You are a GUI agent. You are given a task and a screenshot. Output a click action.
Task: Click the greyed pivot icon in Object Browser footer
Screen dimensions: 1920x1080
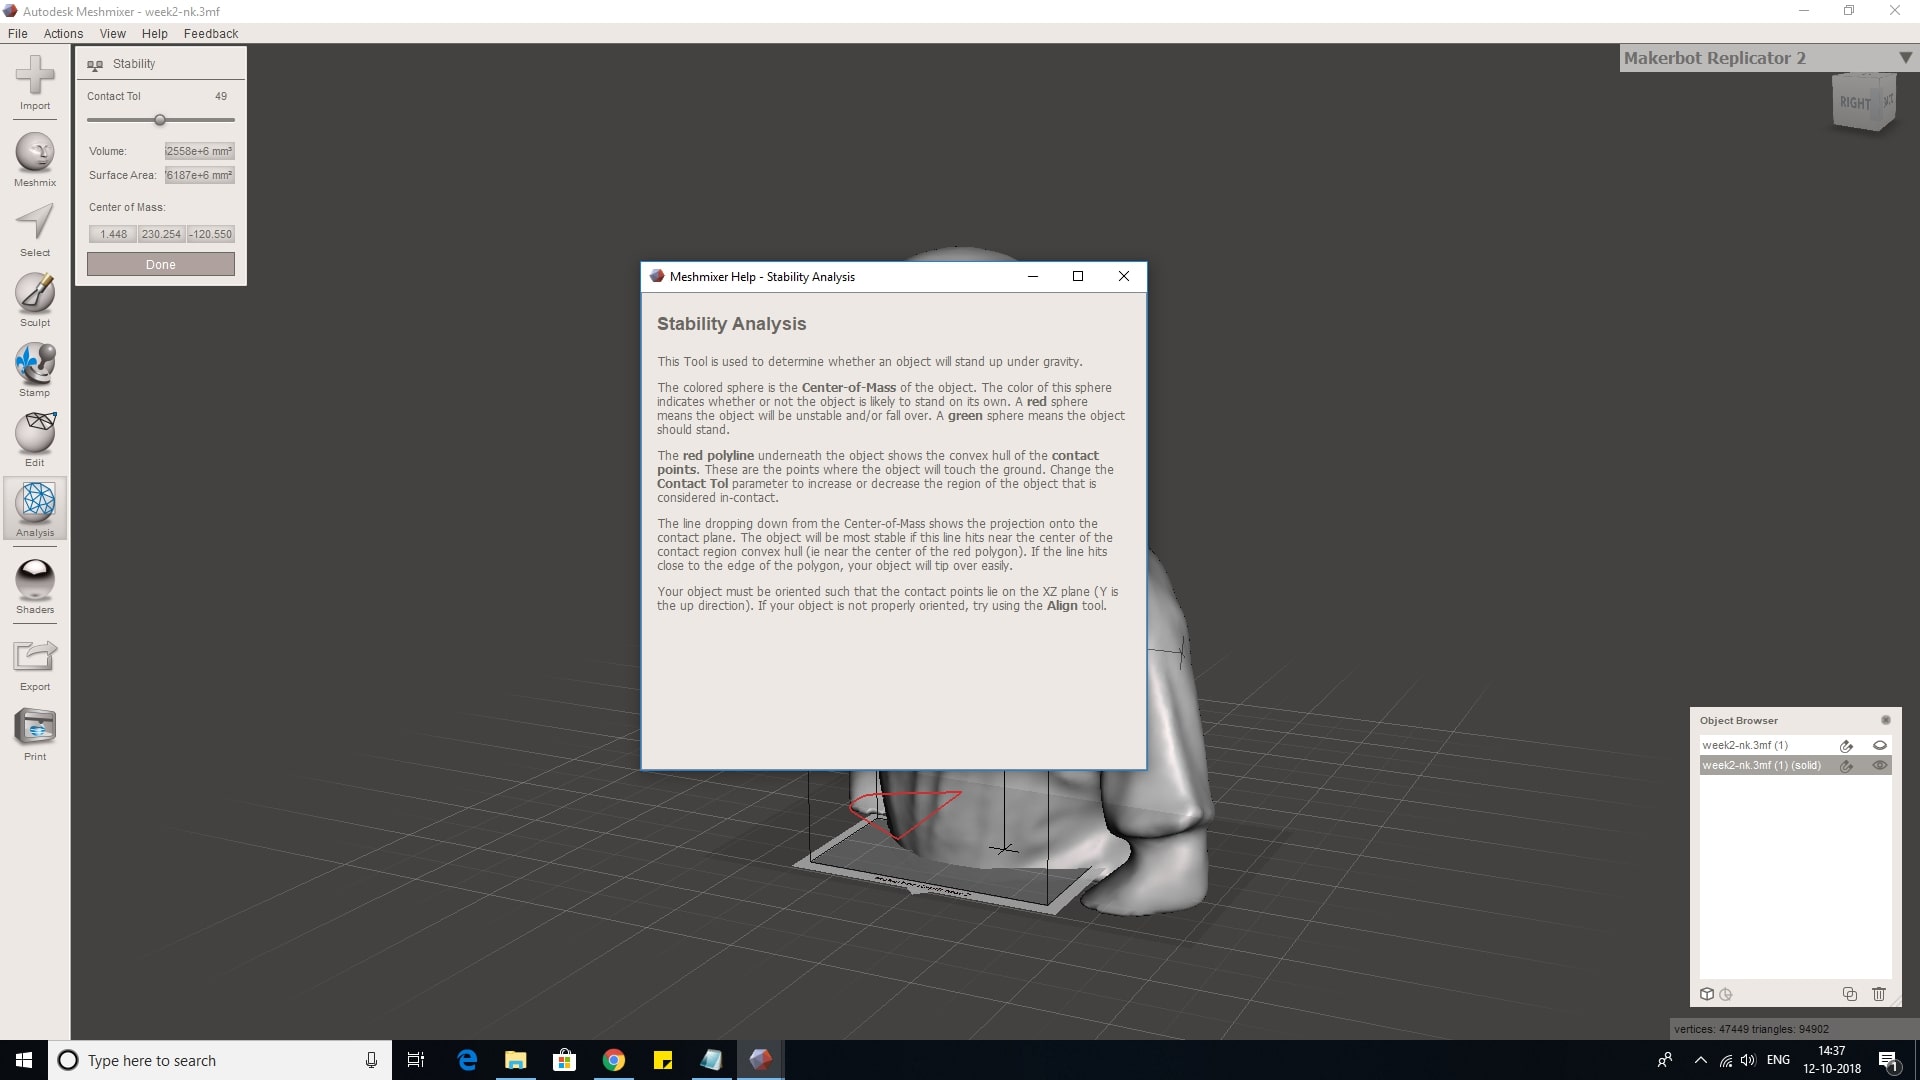point(1726,994)
